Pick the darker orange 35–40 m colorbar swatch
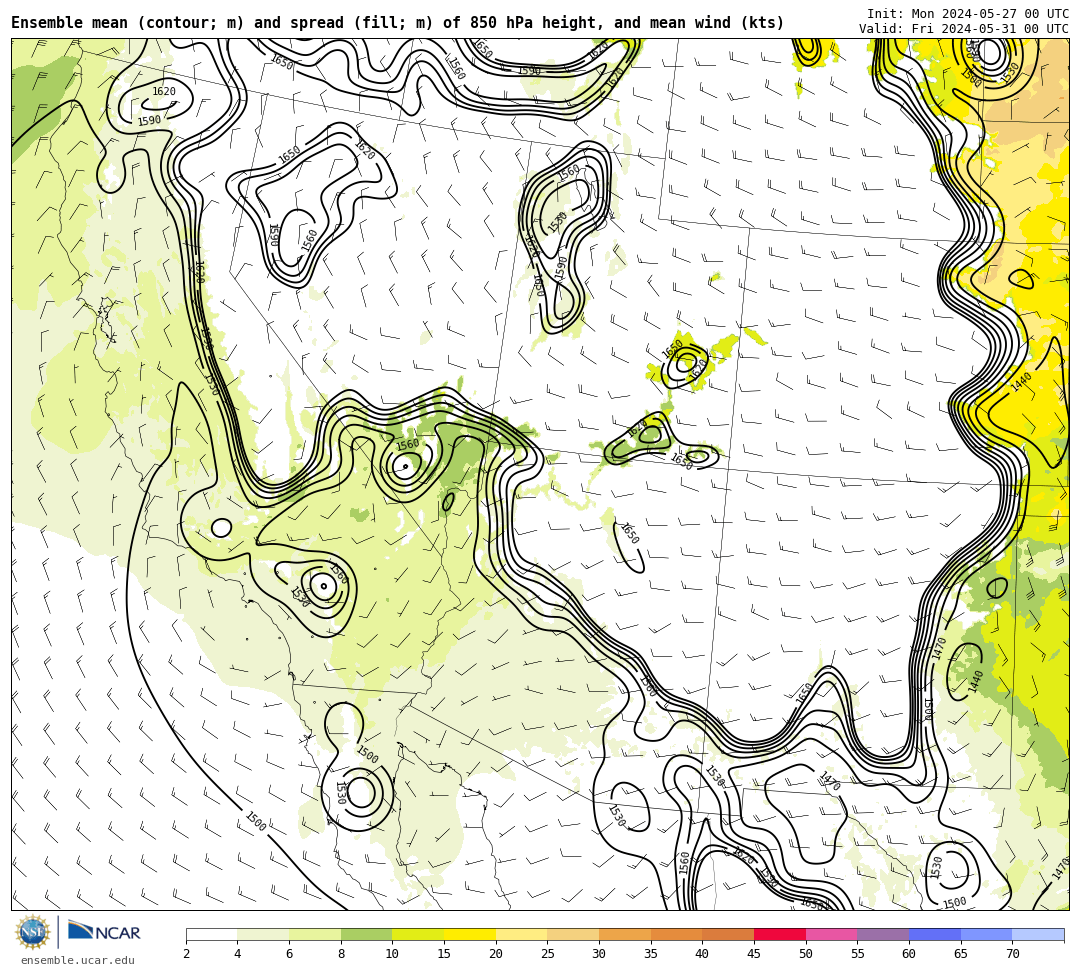The width and height of the screenshot is (1080, 973). click(x=676, y=934)
